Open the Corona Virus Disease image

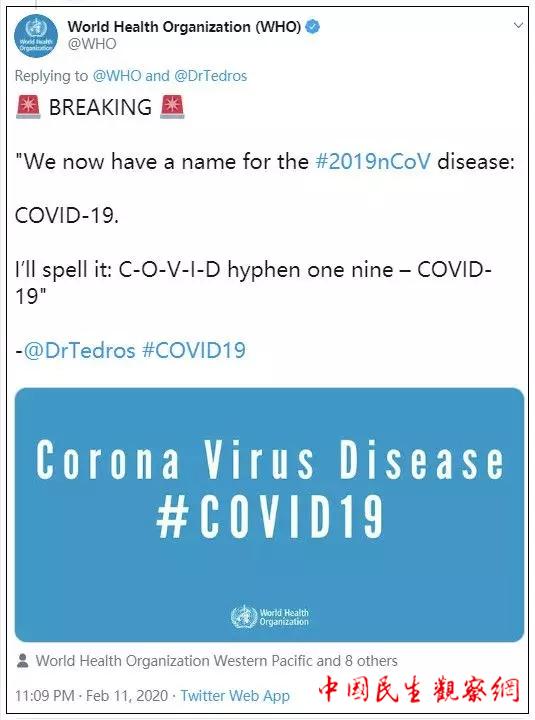coord(269,515)
